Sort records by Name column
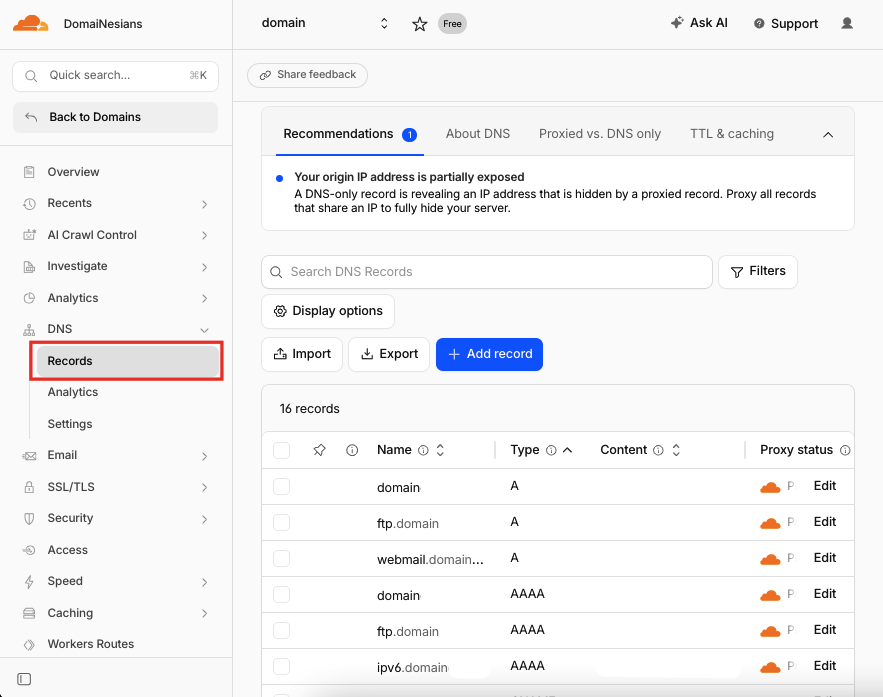Screen dimensions: 883x697 pyautogui.click(x=440, y=450)
